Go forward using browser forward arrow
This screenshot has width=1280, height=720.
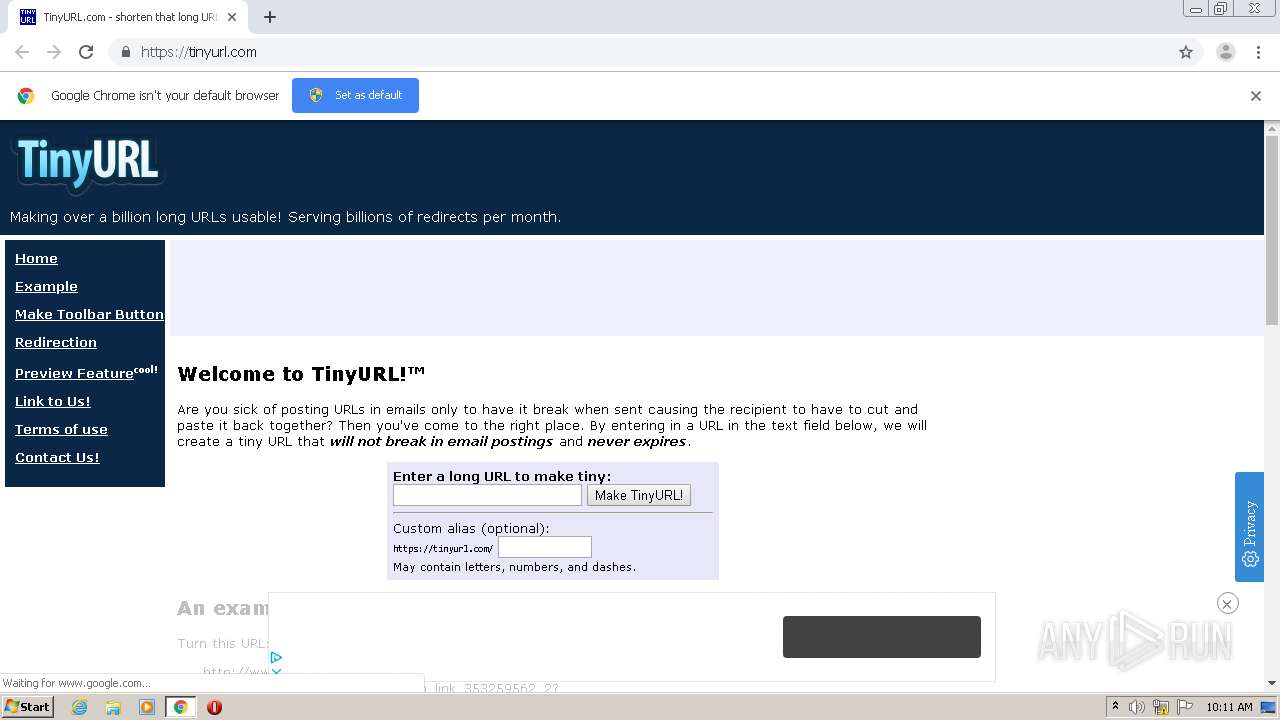coord(54,52)
